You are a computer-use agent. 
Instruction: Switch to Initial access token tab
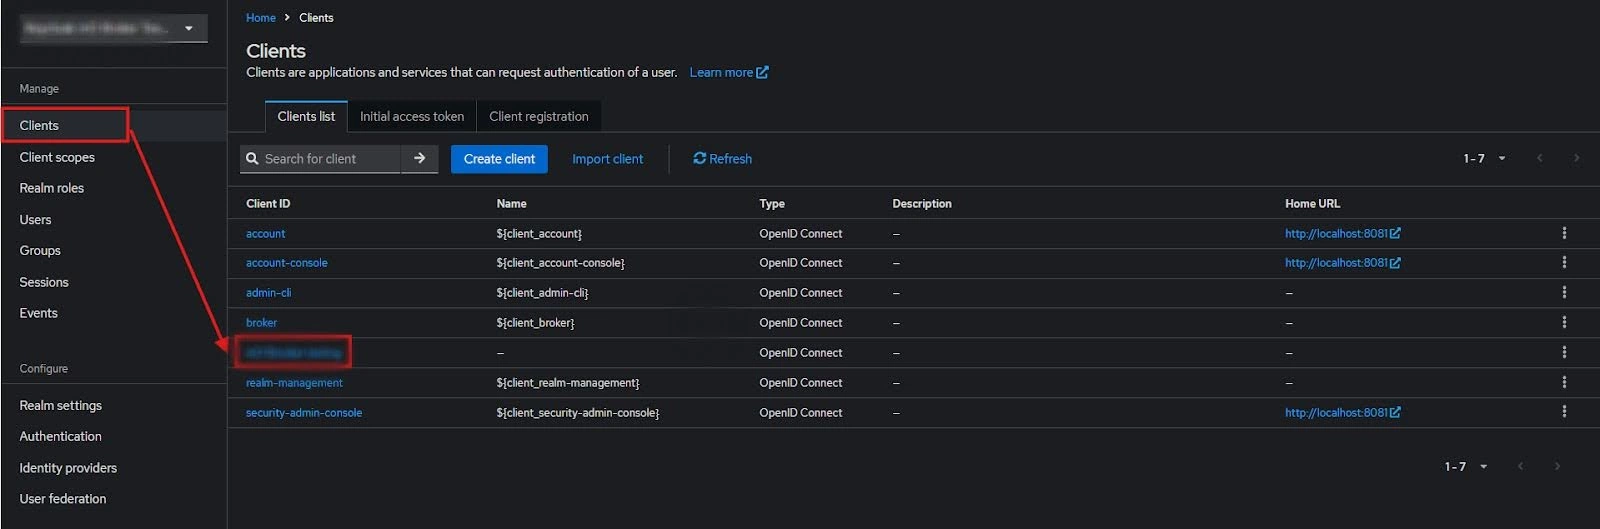point(412,116)
